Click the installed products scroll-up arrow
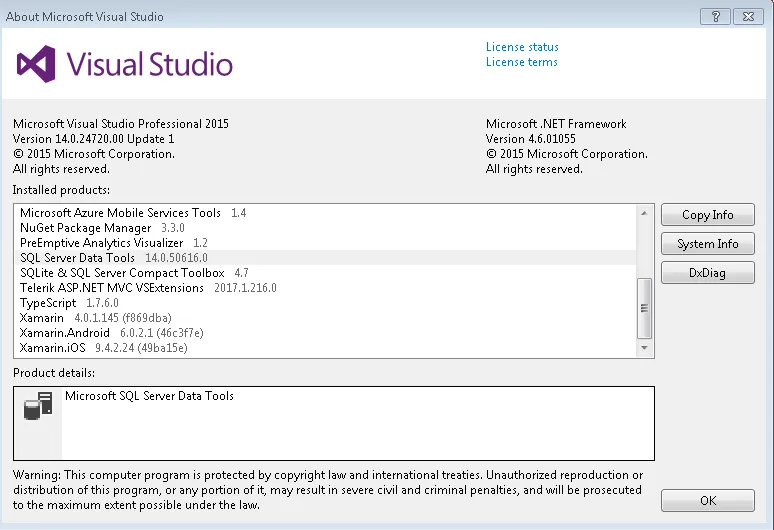 (644, 213)
